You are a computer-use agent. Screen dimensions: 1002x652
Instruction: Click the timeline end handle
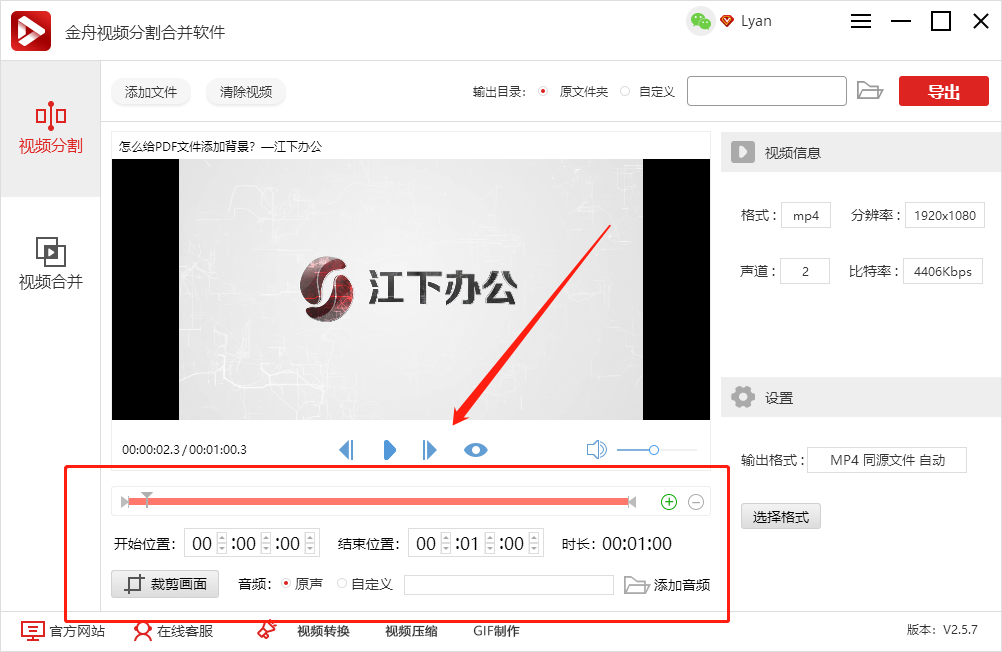coord(632,502)
